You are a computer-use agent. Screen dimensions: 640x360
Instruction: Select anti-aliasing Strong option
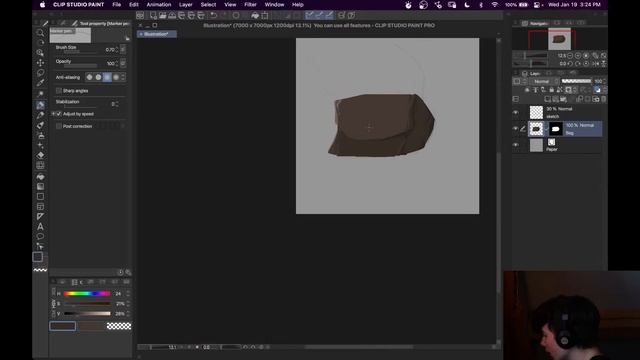click(x=116, y=77)
